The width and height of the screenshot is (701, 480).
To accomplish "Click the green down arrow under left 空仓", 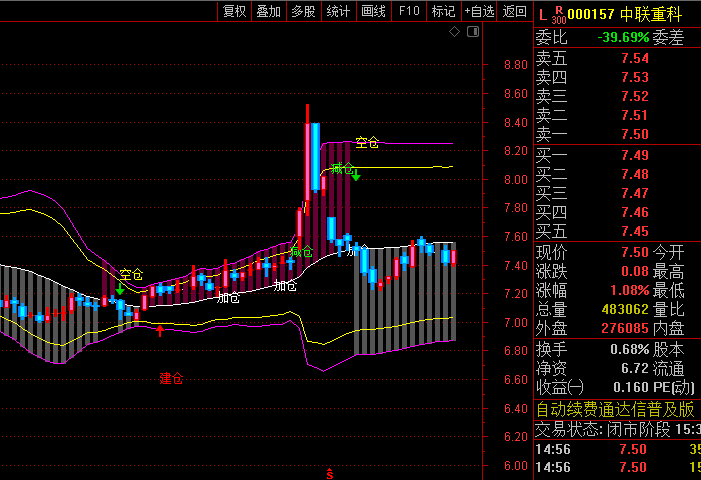I will point(120,289).
